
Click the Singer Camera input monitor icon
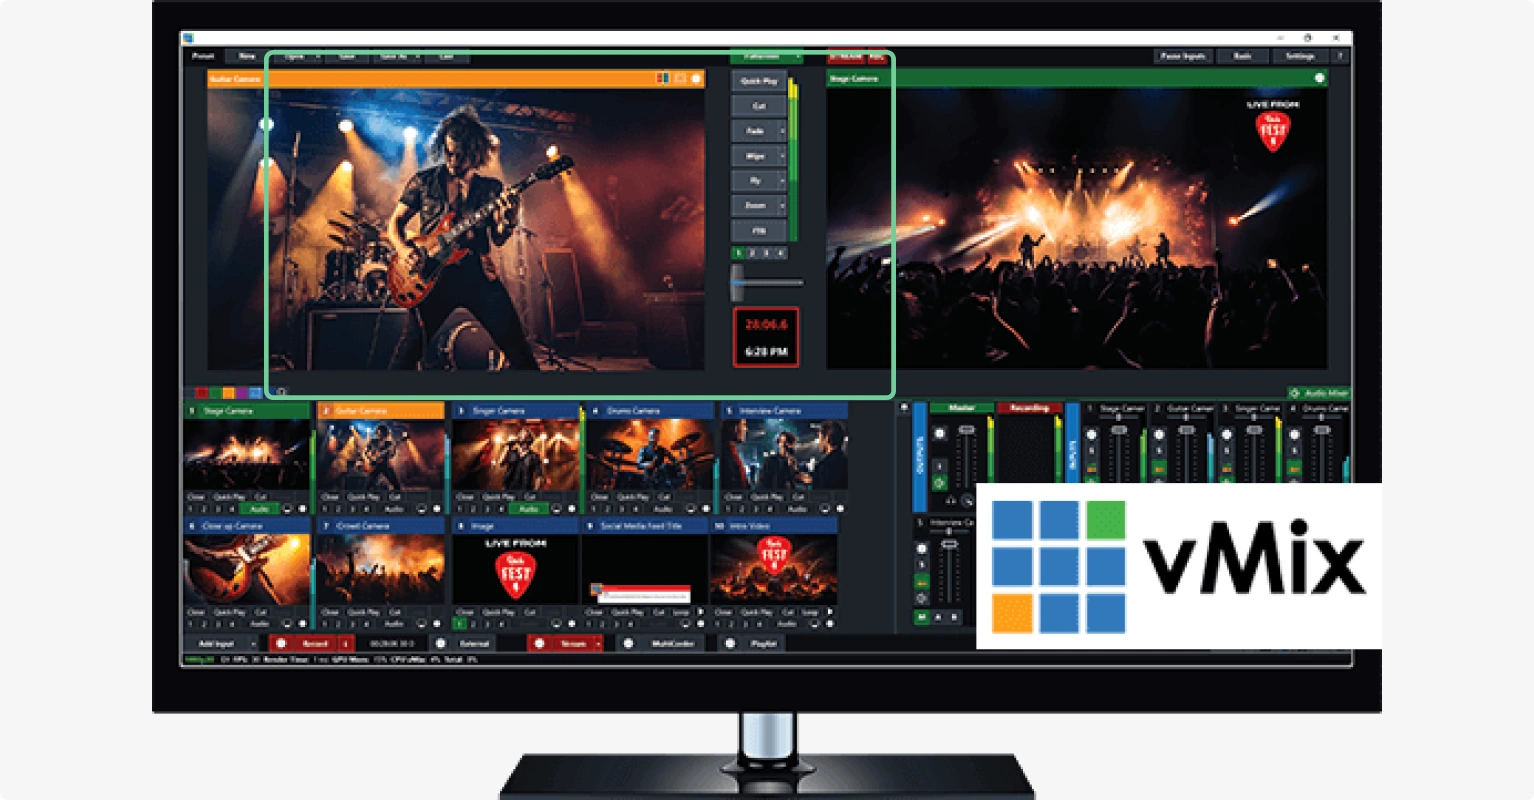click(x=556, y=509)
